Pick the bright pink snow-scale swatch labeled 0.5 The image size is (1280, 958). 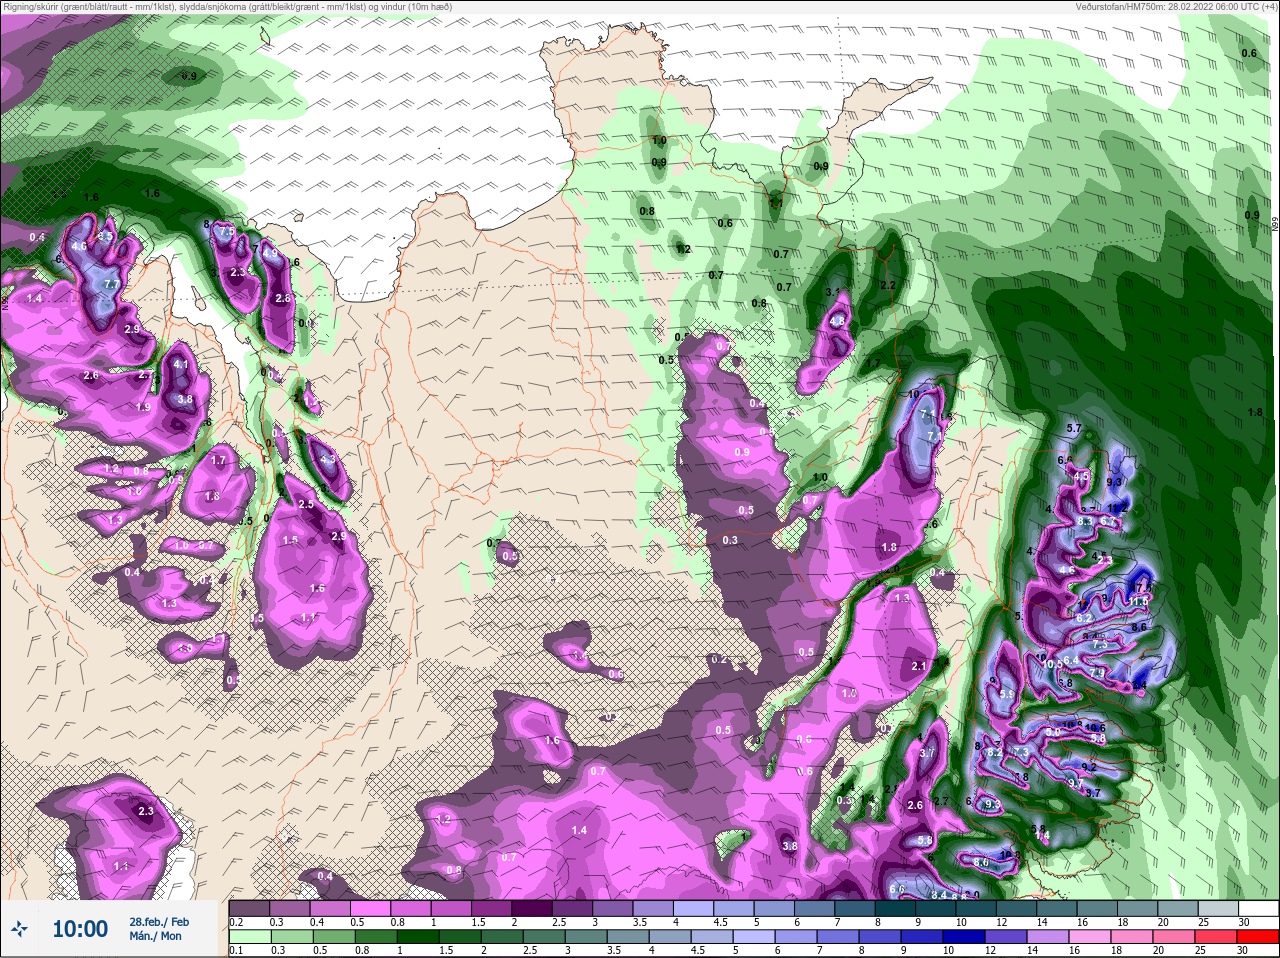click(372, 908)
